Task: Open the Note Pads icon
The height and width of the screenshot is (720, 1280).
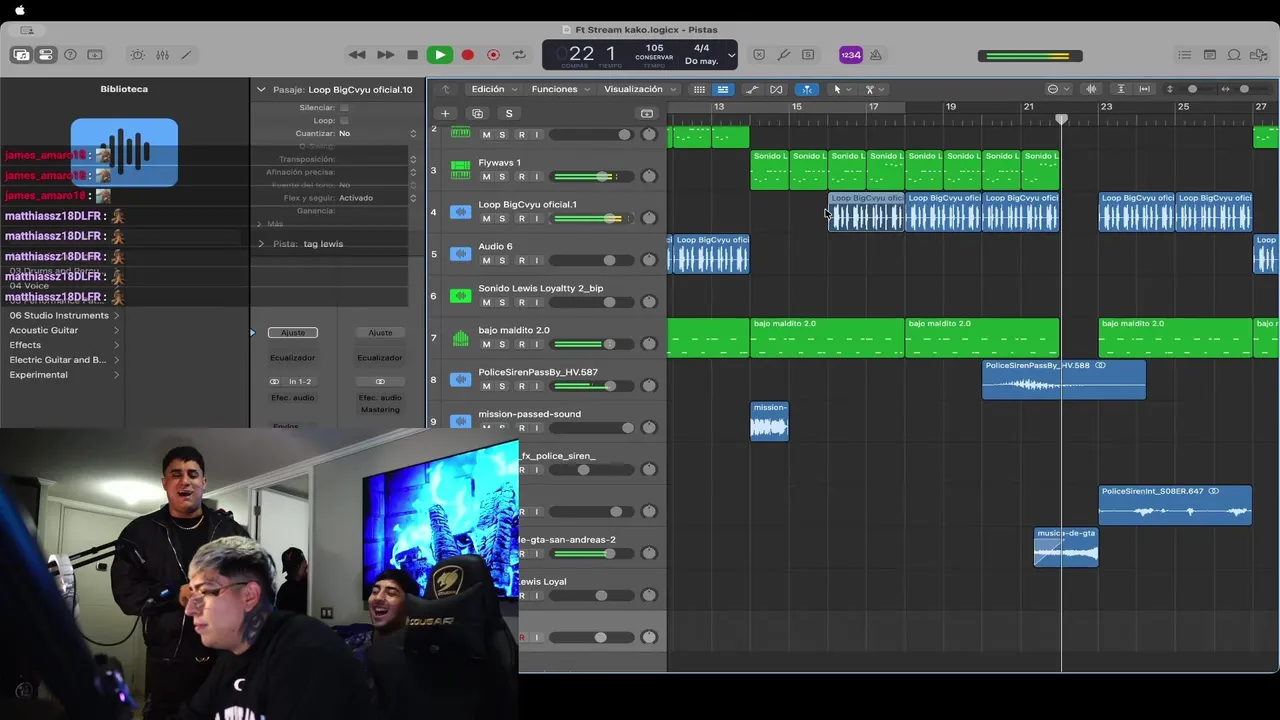Action: 1209,55
